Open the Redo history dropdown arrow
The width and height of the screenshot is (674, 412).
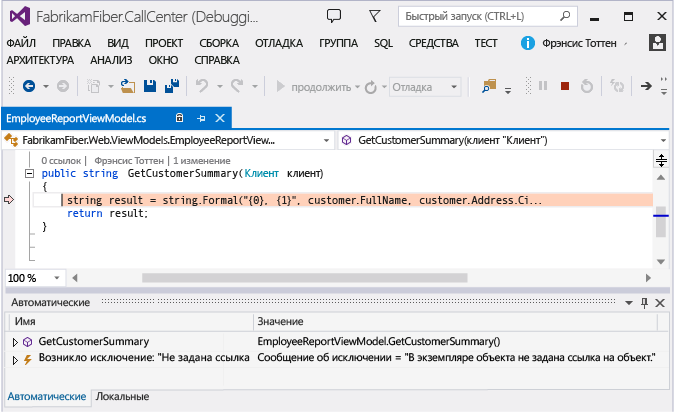(x=254, y=86)
